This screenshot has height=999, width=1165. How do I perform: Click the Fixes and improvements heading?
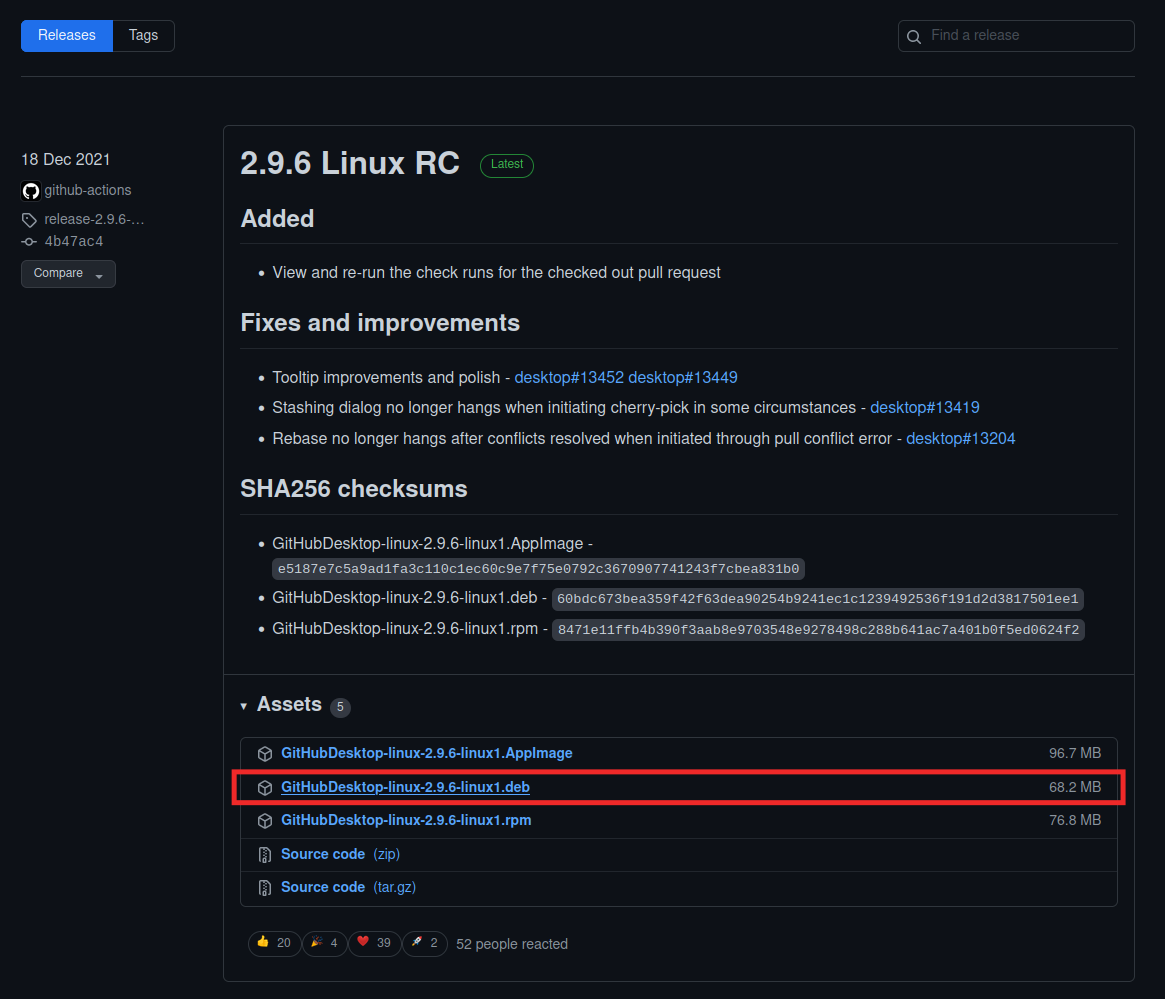point(380,323)
